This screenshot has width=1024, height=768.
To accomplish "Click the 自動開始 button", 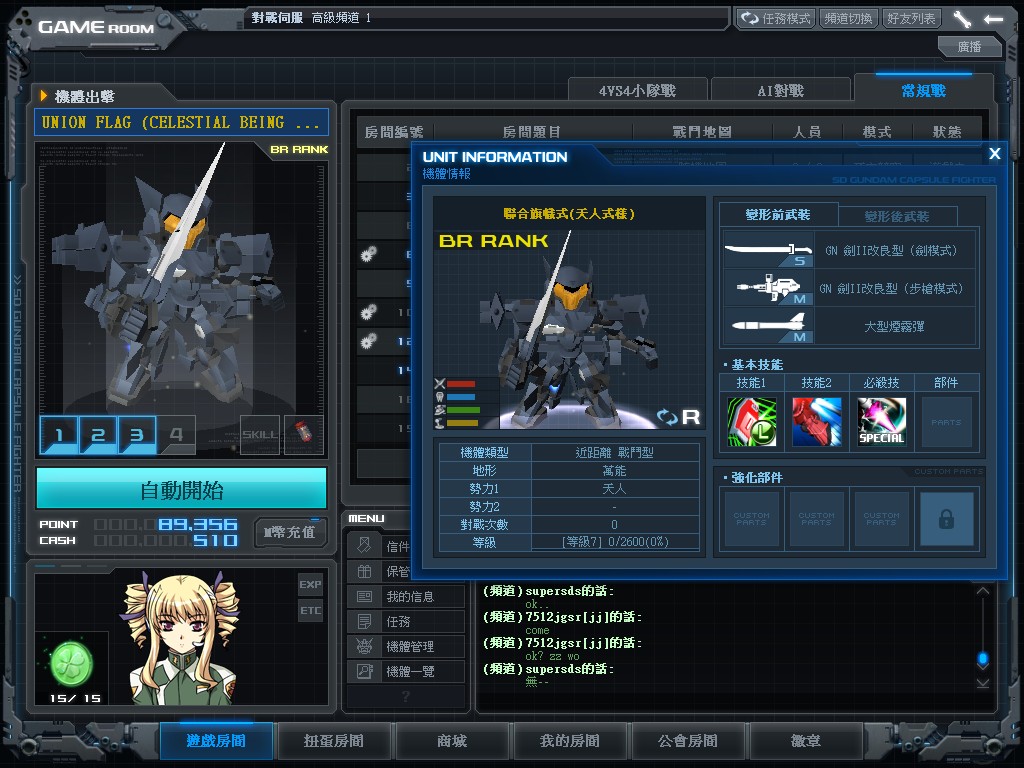I will tap(182, 488).
